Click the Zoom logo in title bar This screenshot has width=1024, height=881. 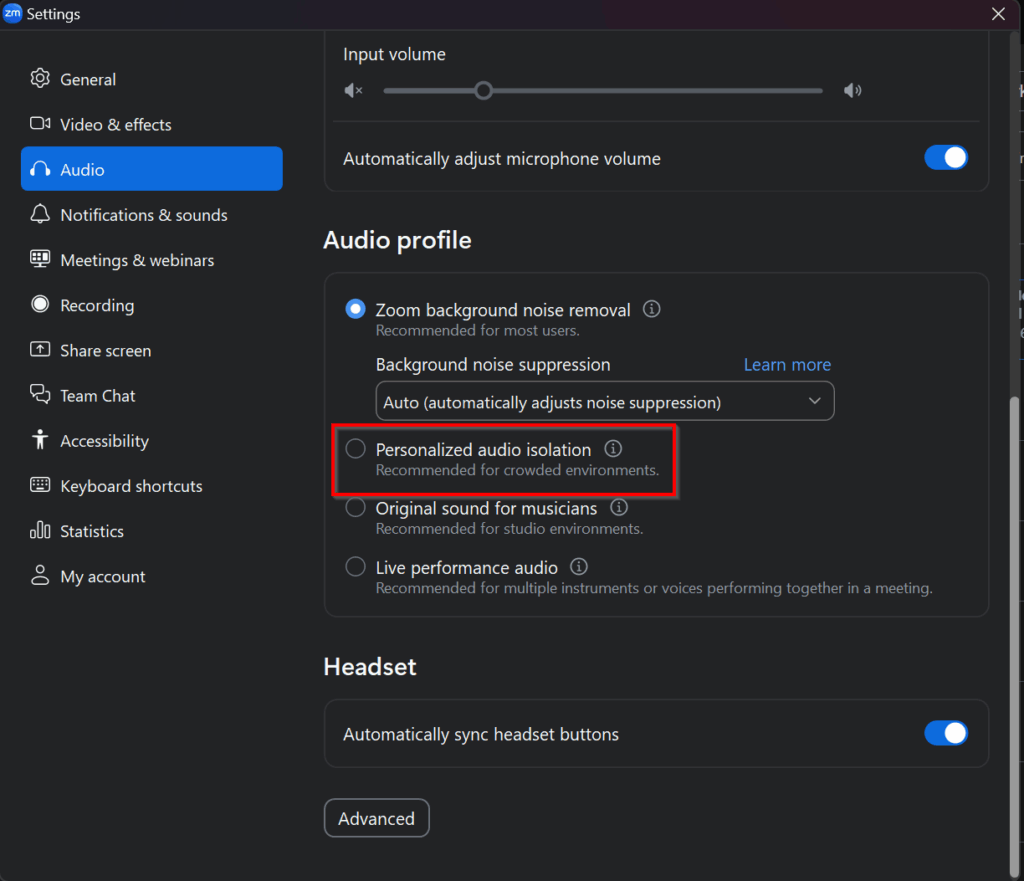[13, 14]
